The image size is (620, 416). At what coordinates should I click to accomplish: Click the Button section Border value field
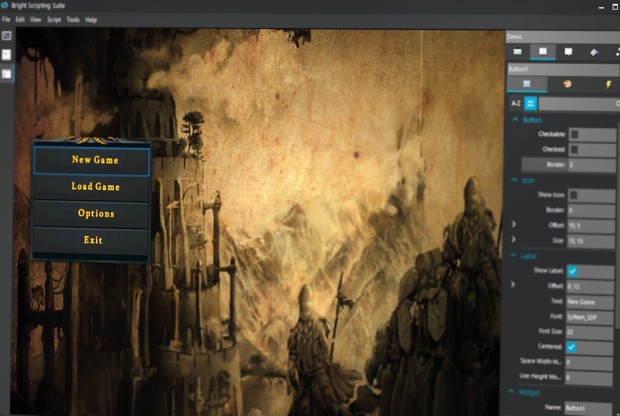click(x=592, y=165)
